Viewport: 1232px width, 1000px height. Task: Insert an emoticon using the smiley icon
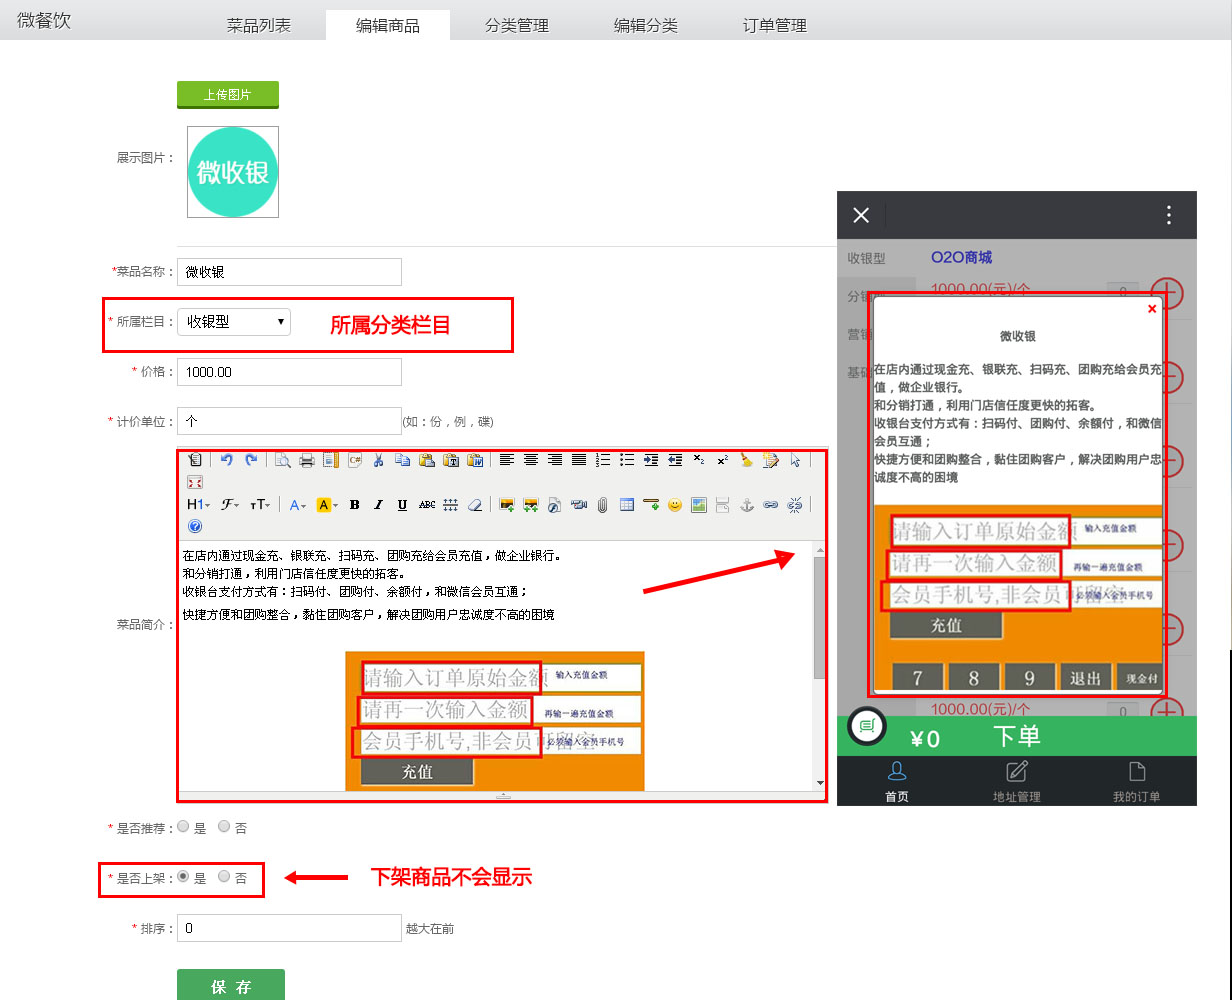pos(675,505)
